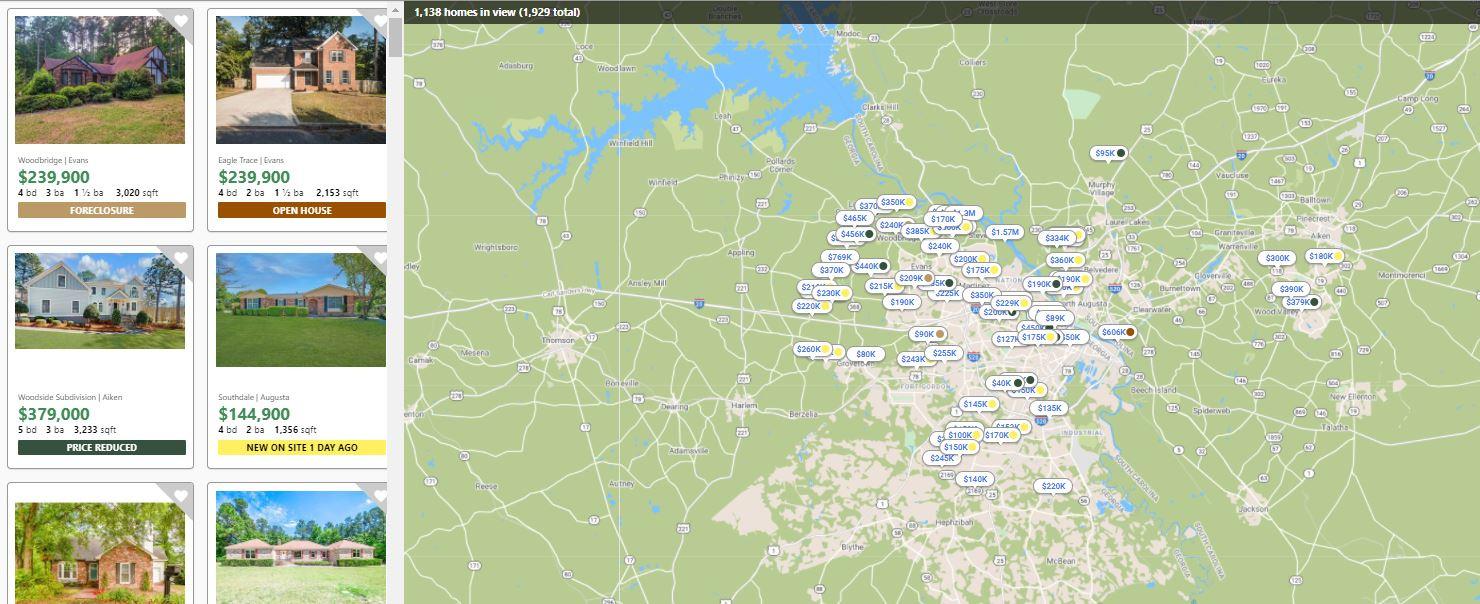Open the $379K map marker
Viewport: 1480px width, 604px height.
[x=1302, y=302]
